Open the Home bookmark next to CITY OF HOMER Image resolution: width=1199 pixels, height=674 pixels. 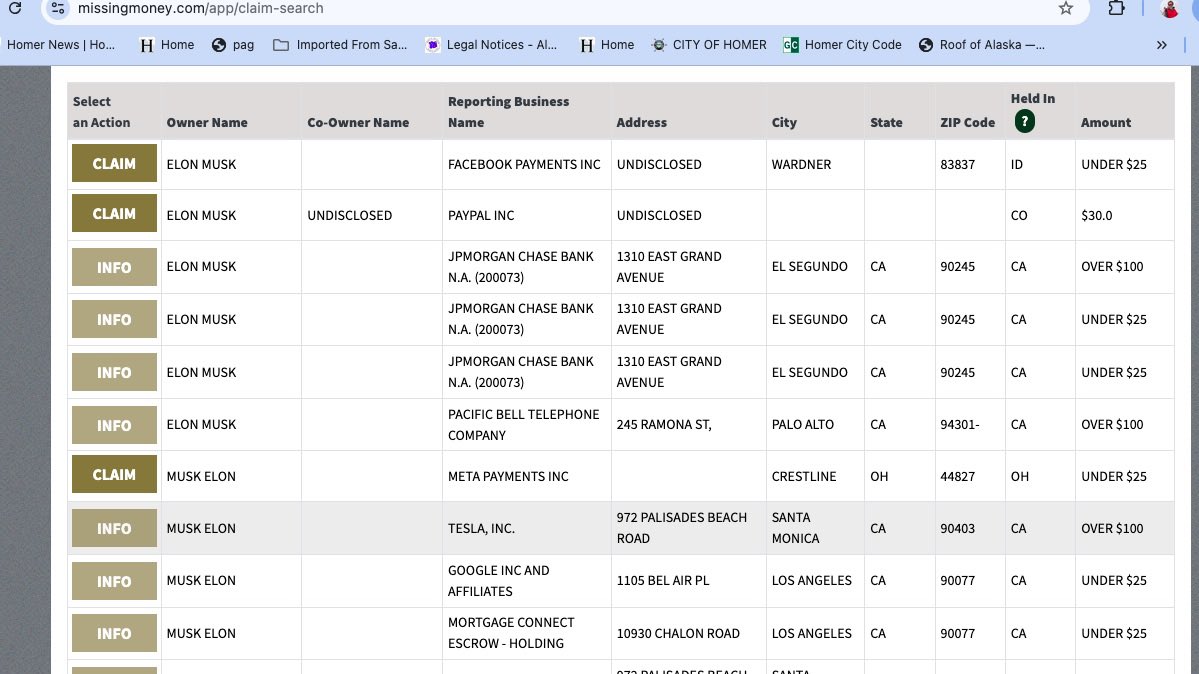point(606,45)
